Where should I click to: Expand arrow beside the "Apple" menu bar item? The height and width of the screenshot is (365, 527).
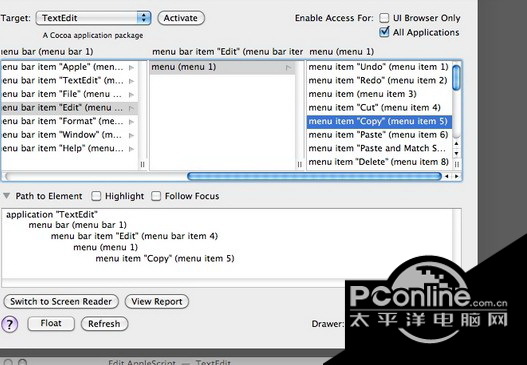tap(131, 68)
